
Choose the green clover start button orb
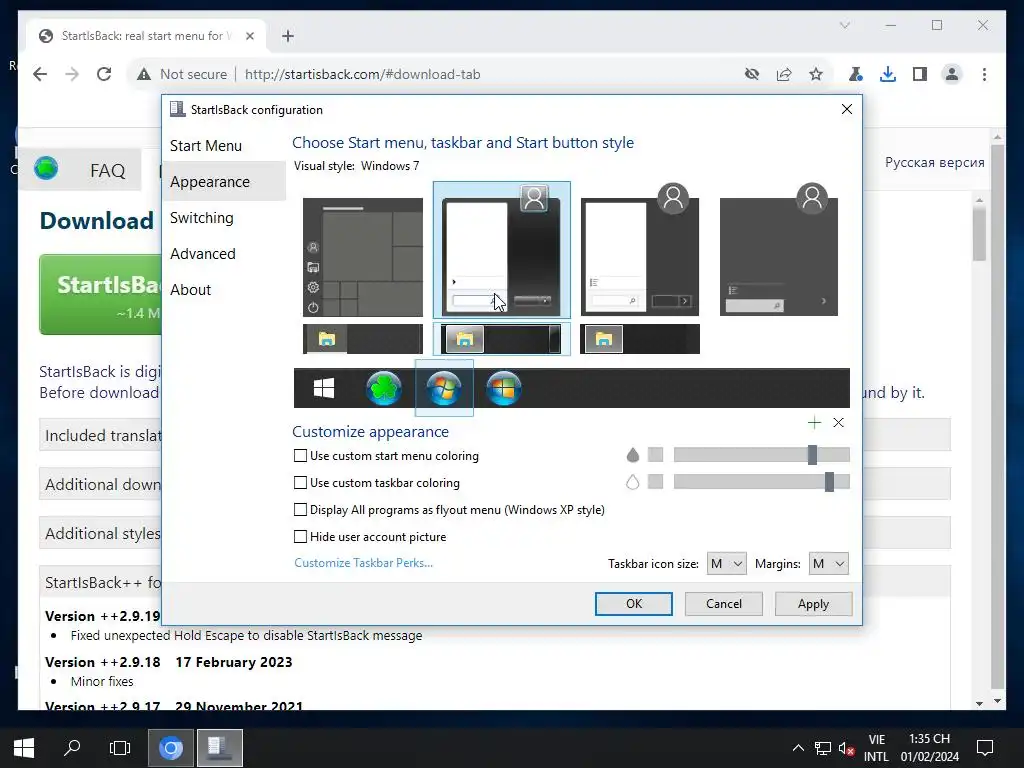click(x=383, y=388)
